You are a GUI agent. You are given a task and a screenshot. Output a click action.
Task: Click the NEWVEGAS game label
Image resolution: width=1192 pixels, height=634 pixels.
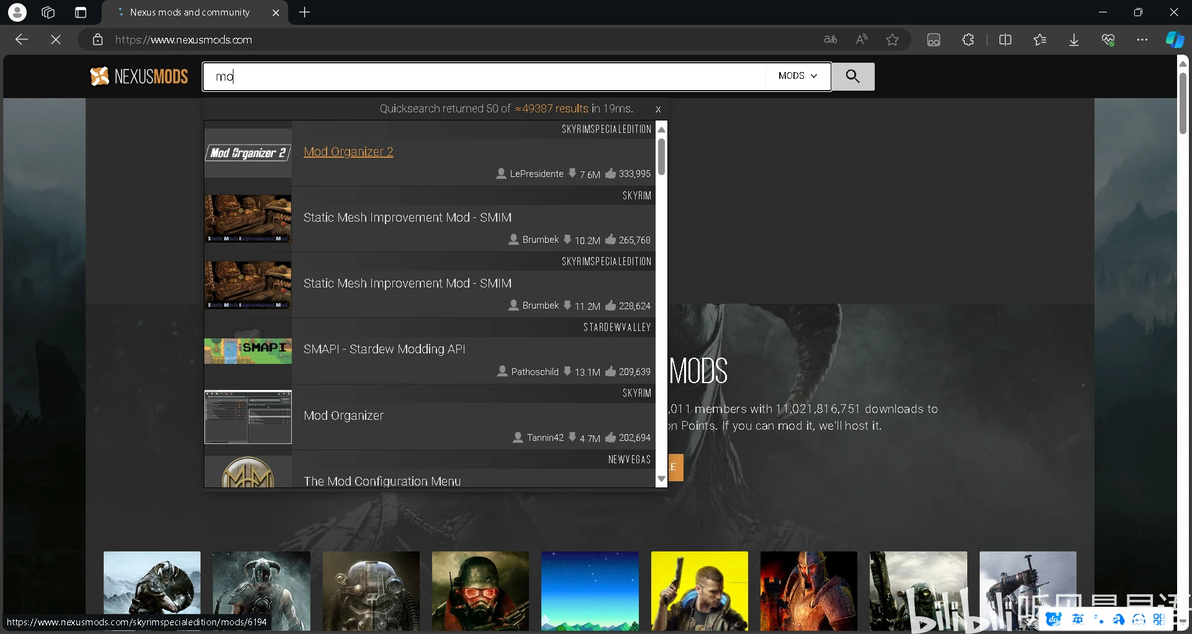coord(630,459)
